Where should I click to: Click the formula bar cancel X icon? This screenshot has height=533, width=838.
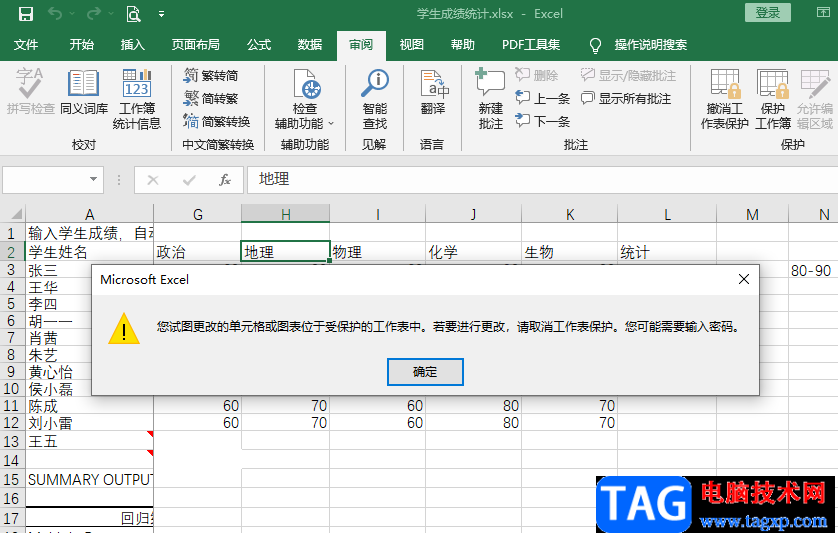point(153,180)
